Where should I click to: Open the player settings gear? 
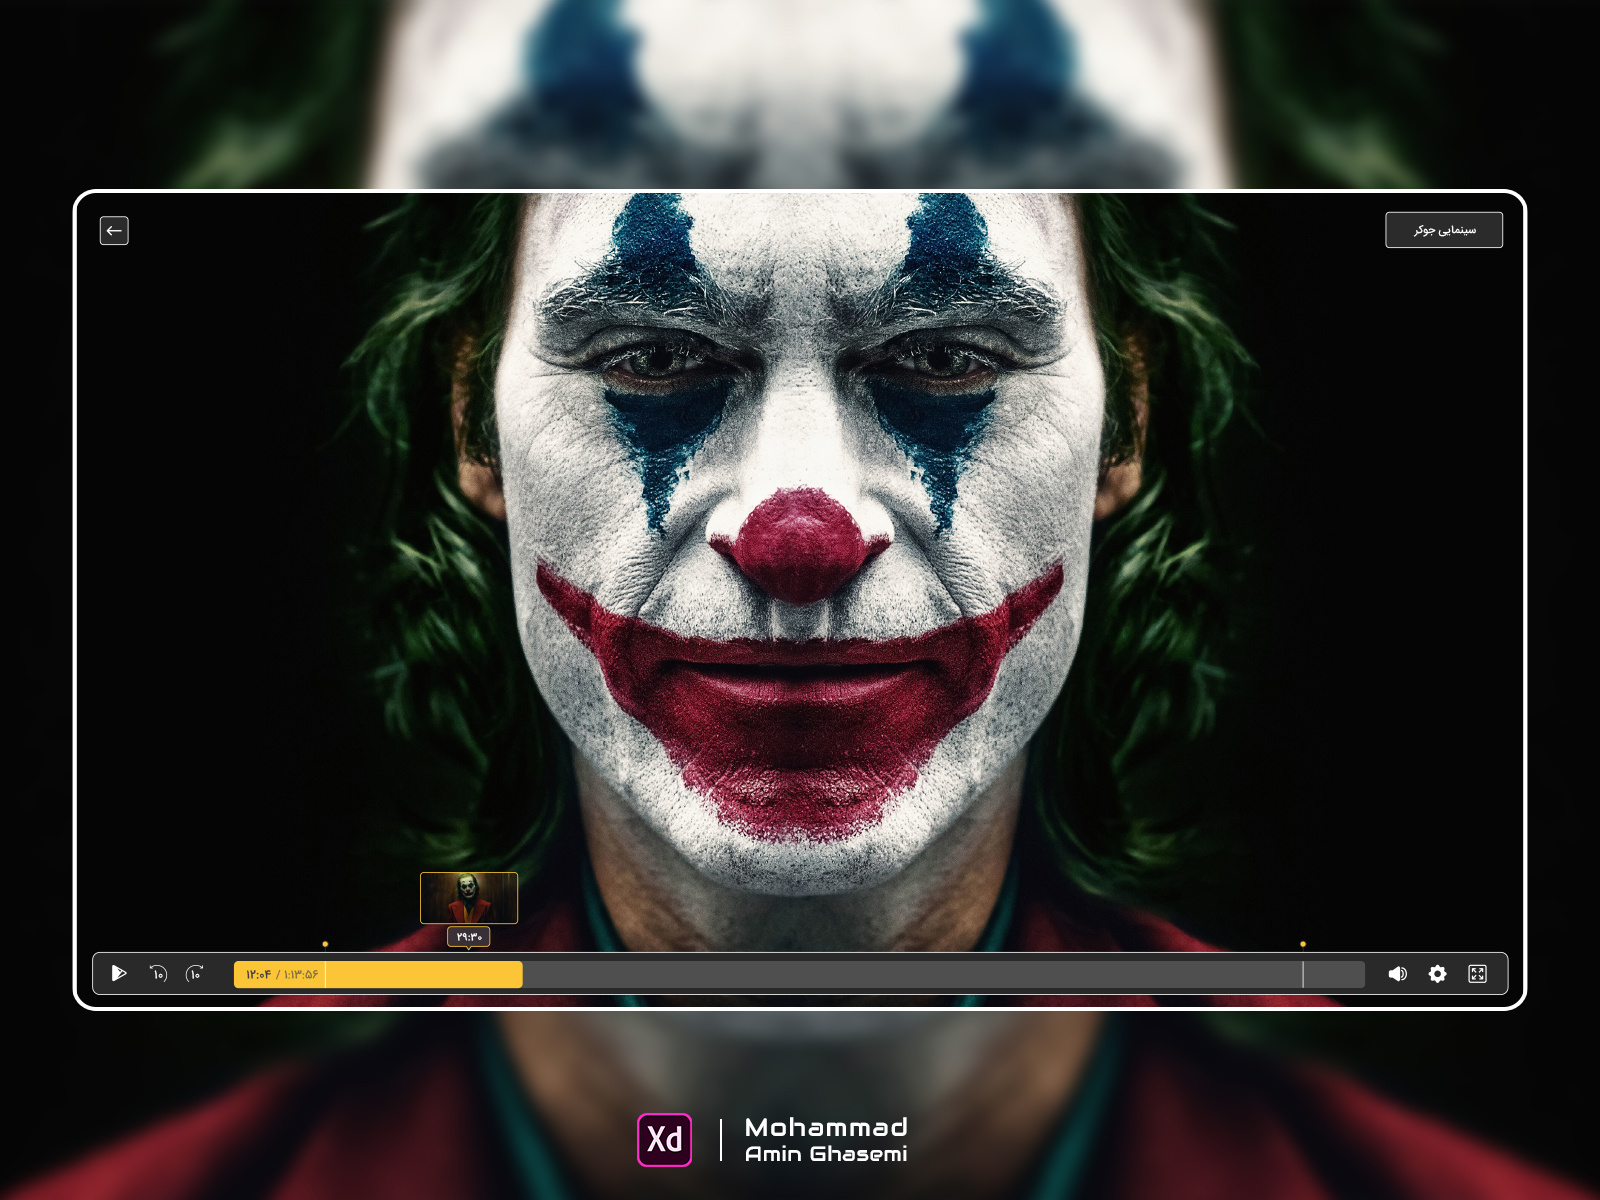point(1438,974)
